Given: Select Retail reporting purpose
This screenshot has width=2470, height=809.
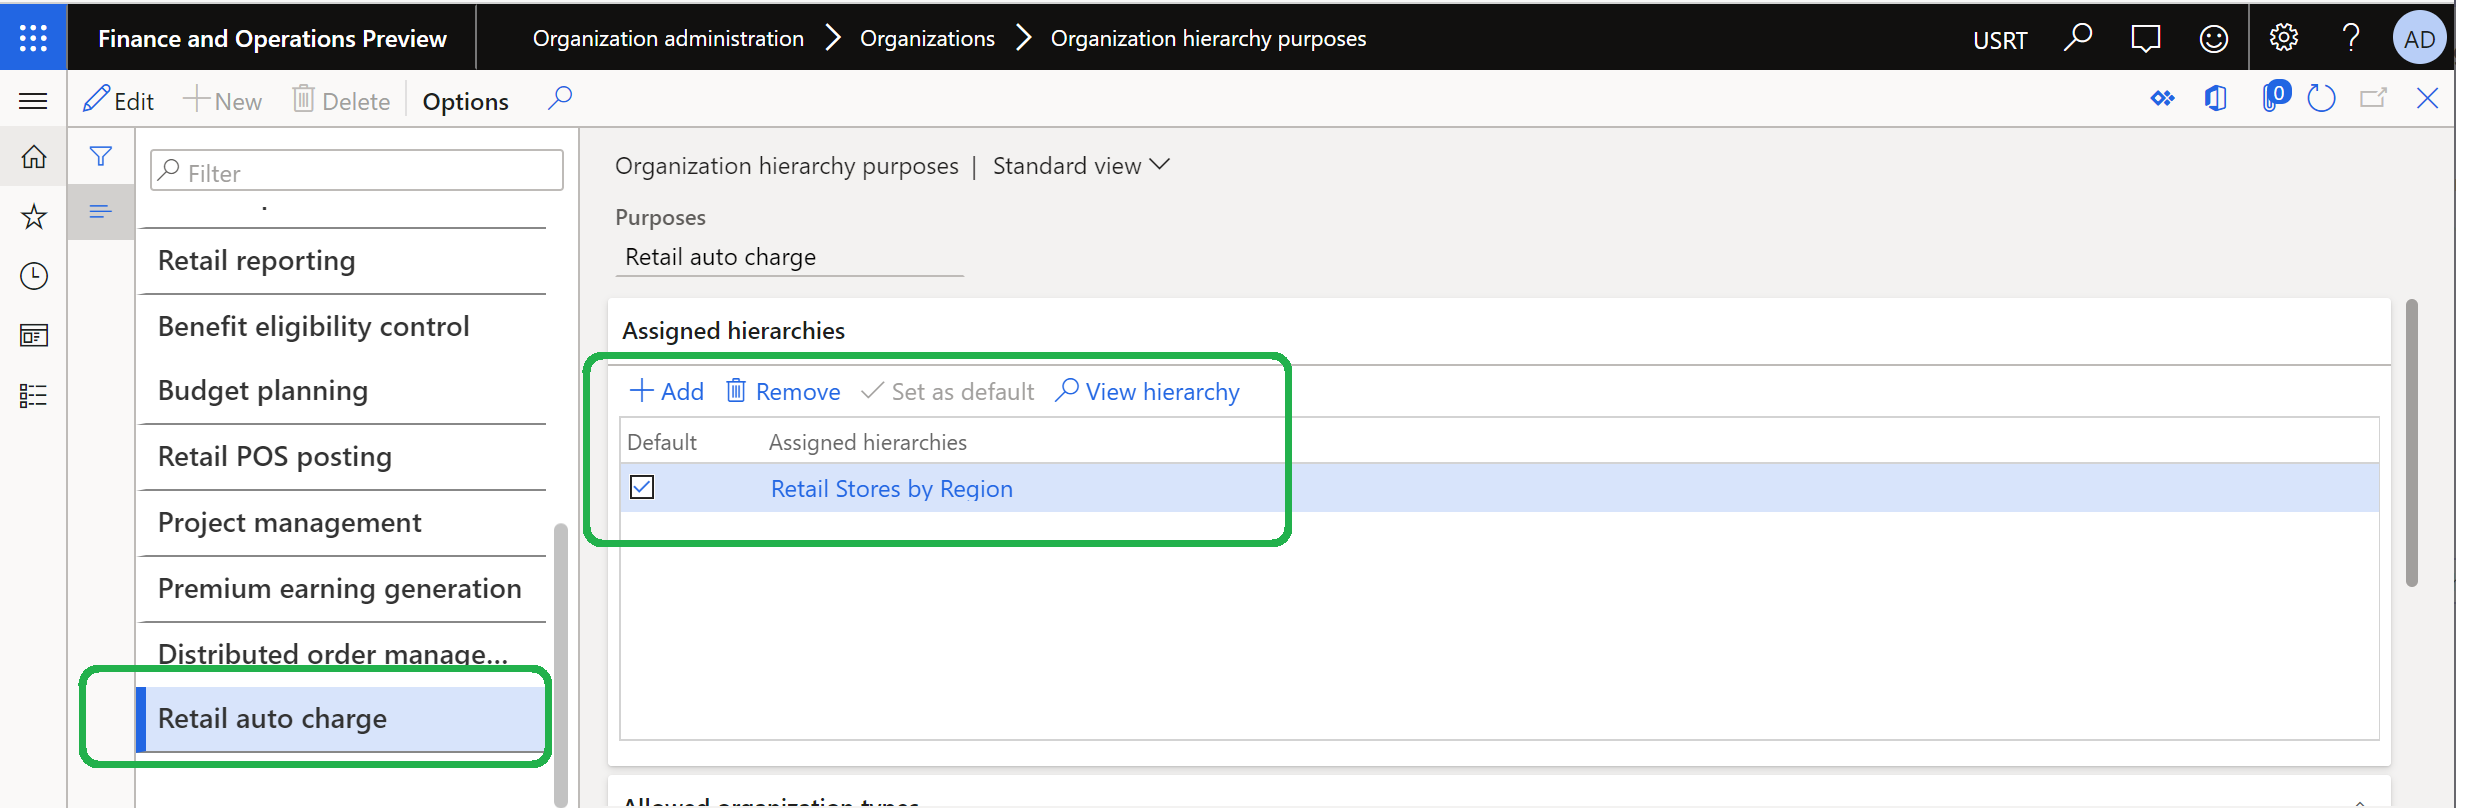Looking at the screenshot, I should click(341, 261).
